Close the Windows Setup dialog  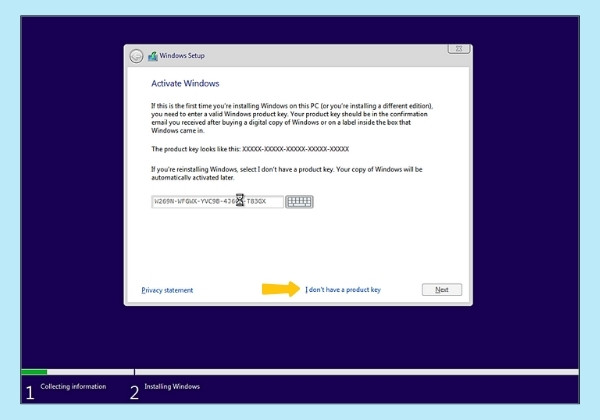(458, 49)
